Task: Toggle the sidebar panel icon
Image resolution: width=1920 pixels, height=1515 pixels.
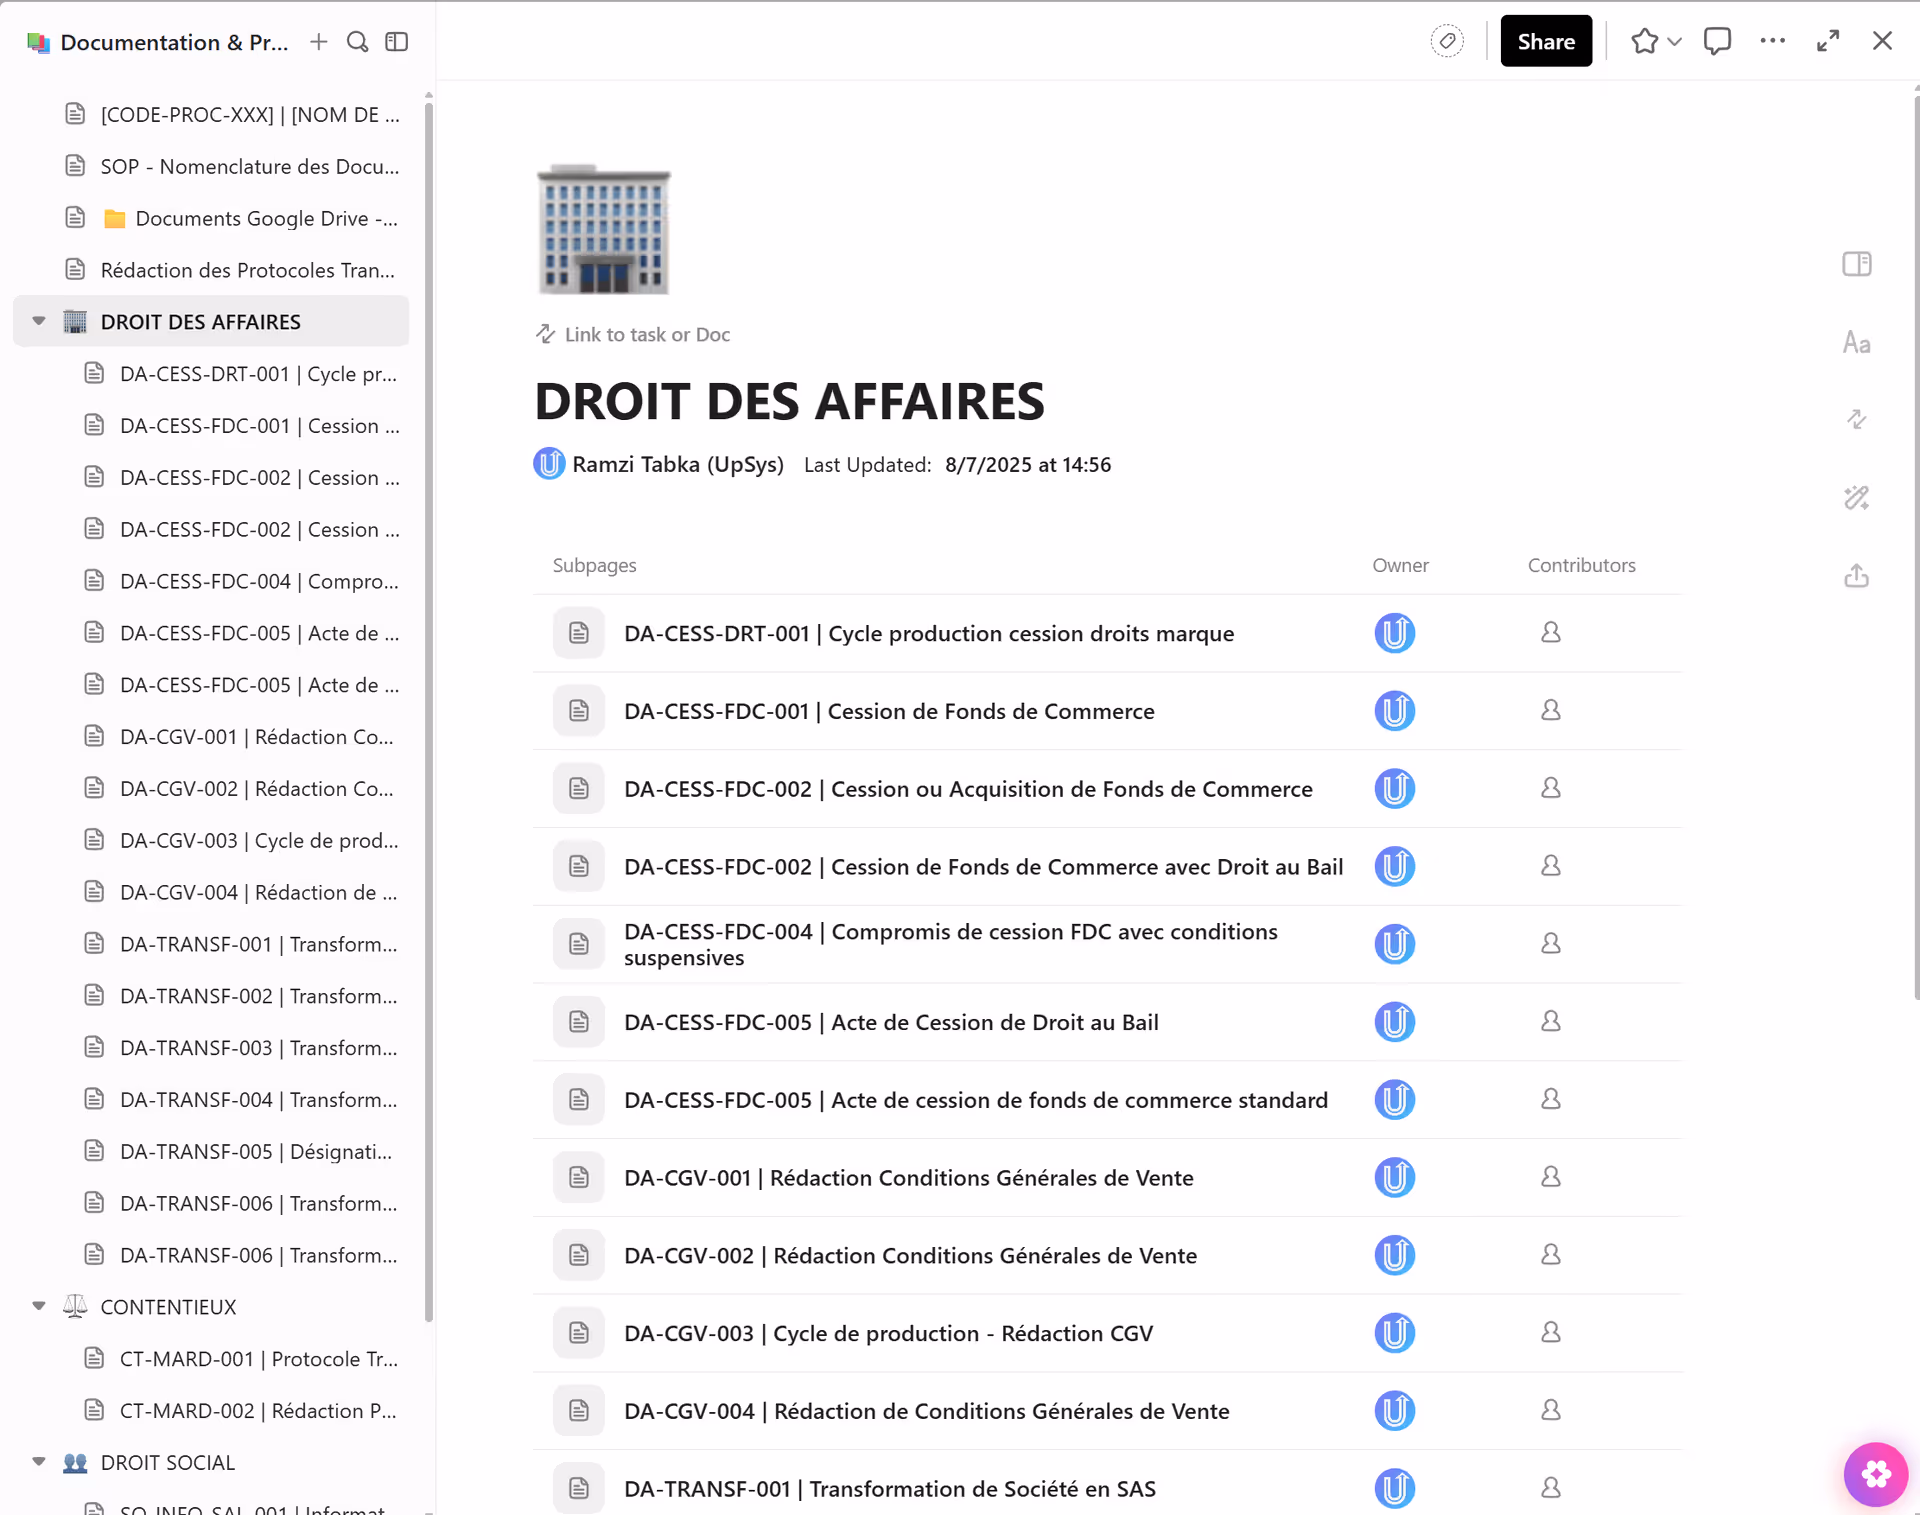Action: (x=396, y=42)
